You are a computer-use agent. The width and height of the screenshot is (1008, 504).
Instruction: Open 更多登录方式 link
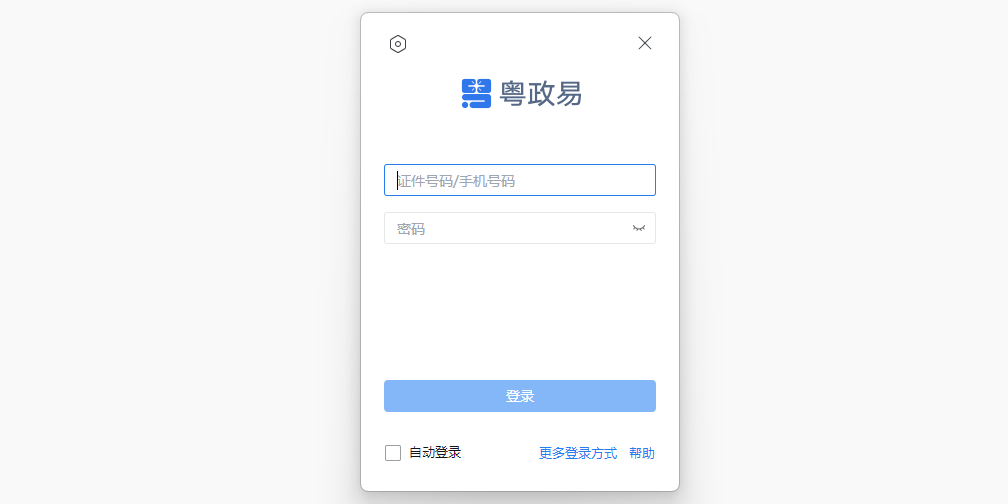click(578, 453)
